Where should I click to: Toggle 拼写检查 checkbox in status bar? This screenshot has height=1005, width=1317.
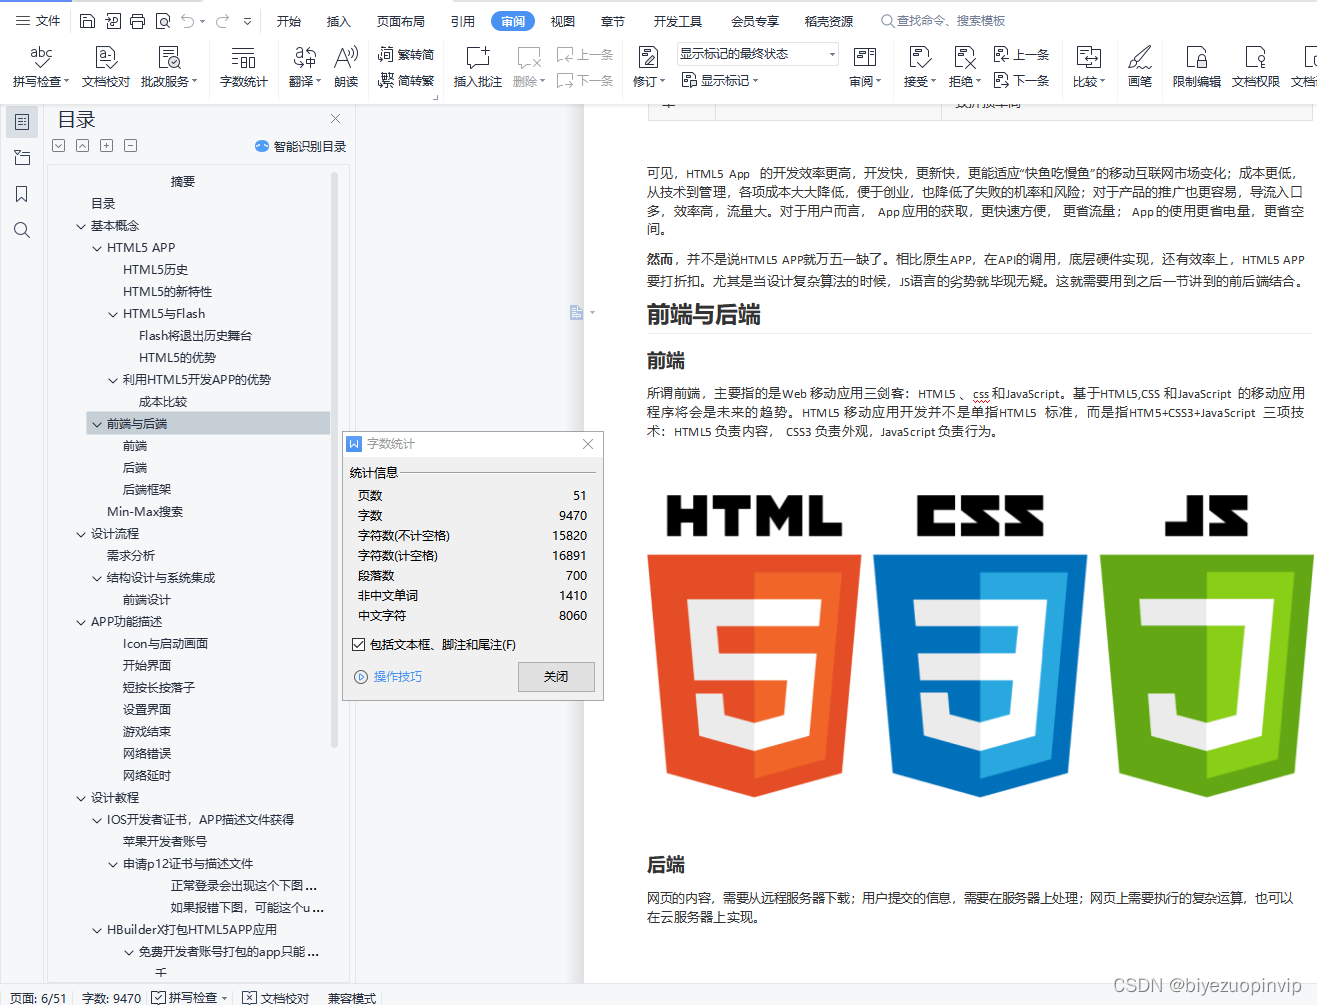(x=158, y=997)
